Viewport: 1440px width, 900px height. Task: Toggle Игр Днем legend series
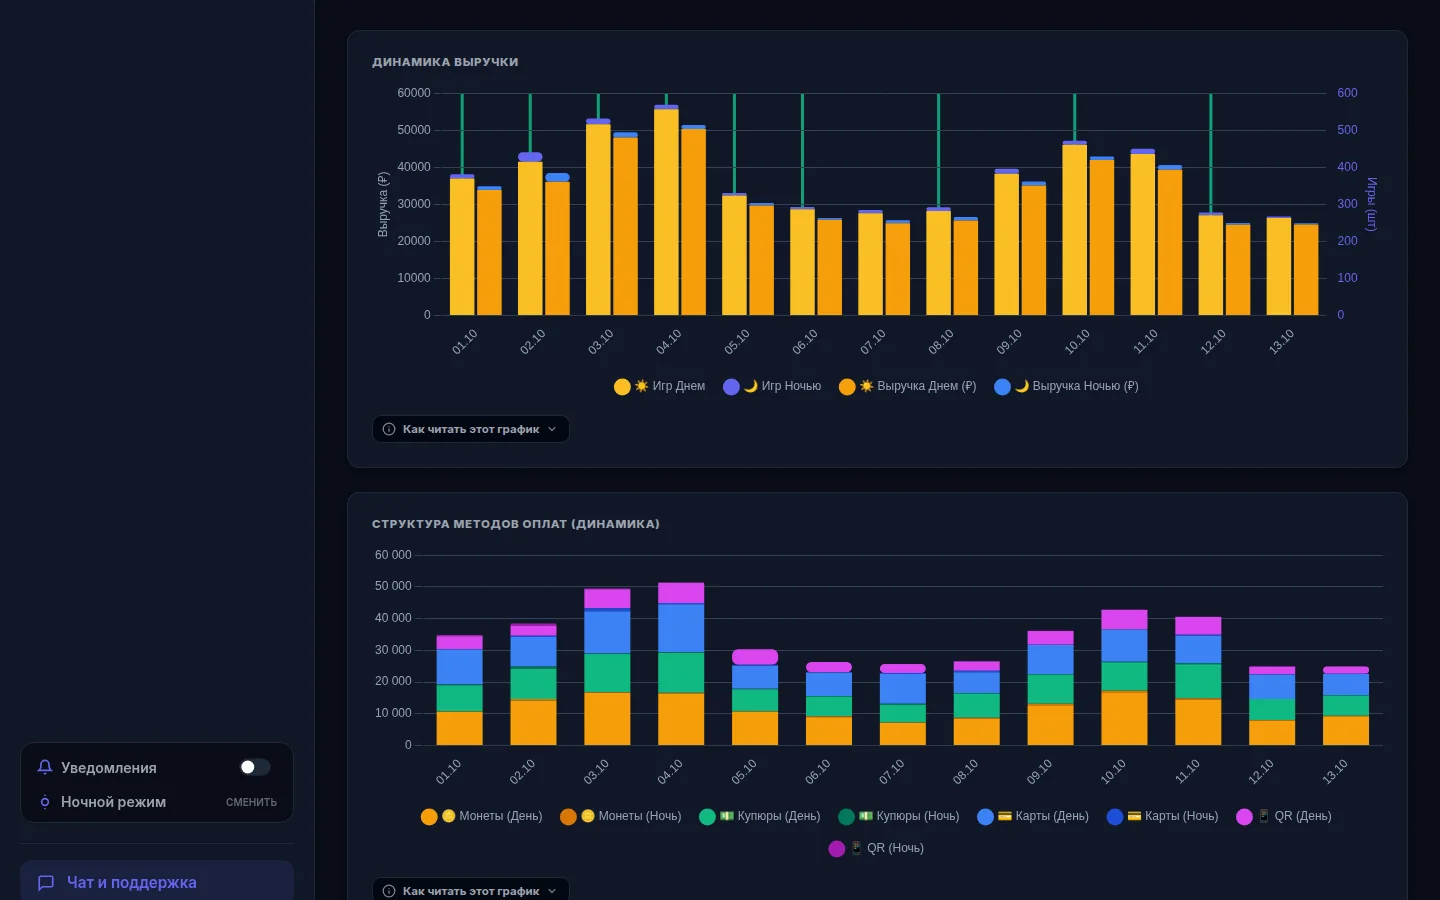click(x=660, y=386)
